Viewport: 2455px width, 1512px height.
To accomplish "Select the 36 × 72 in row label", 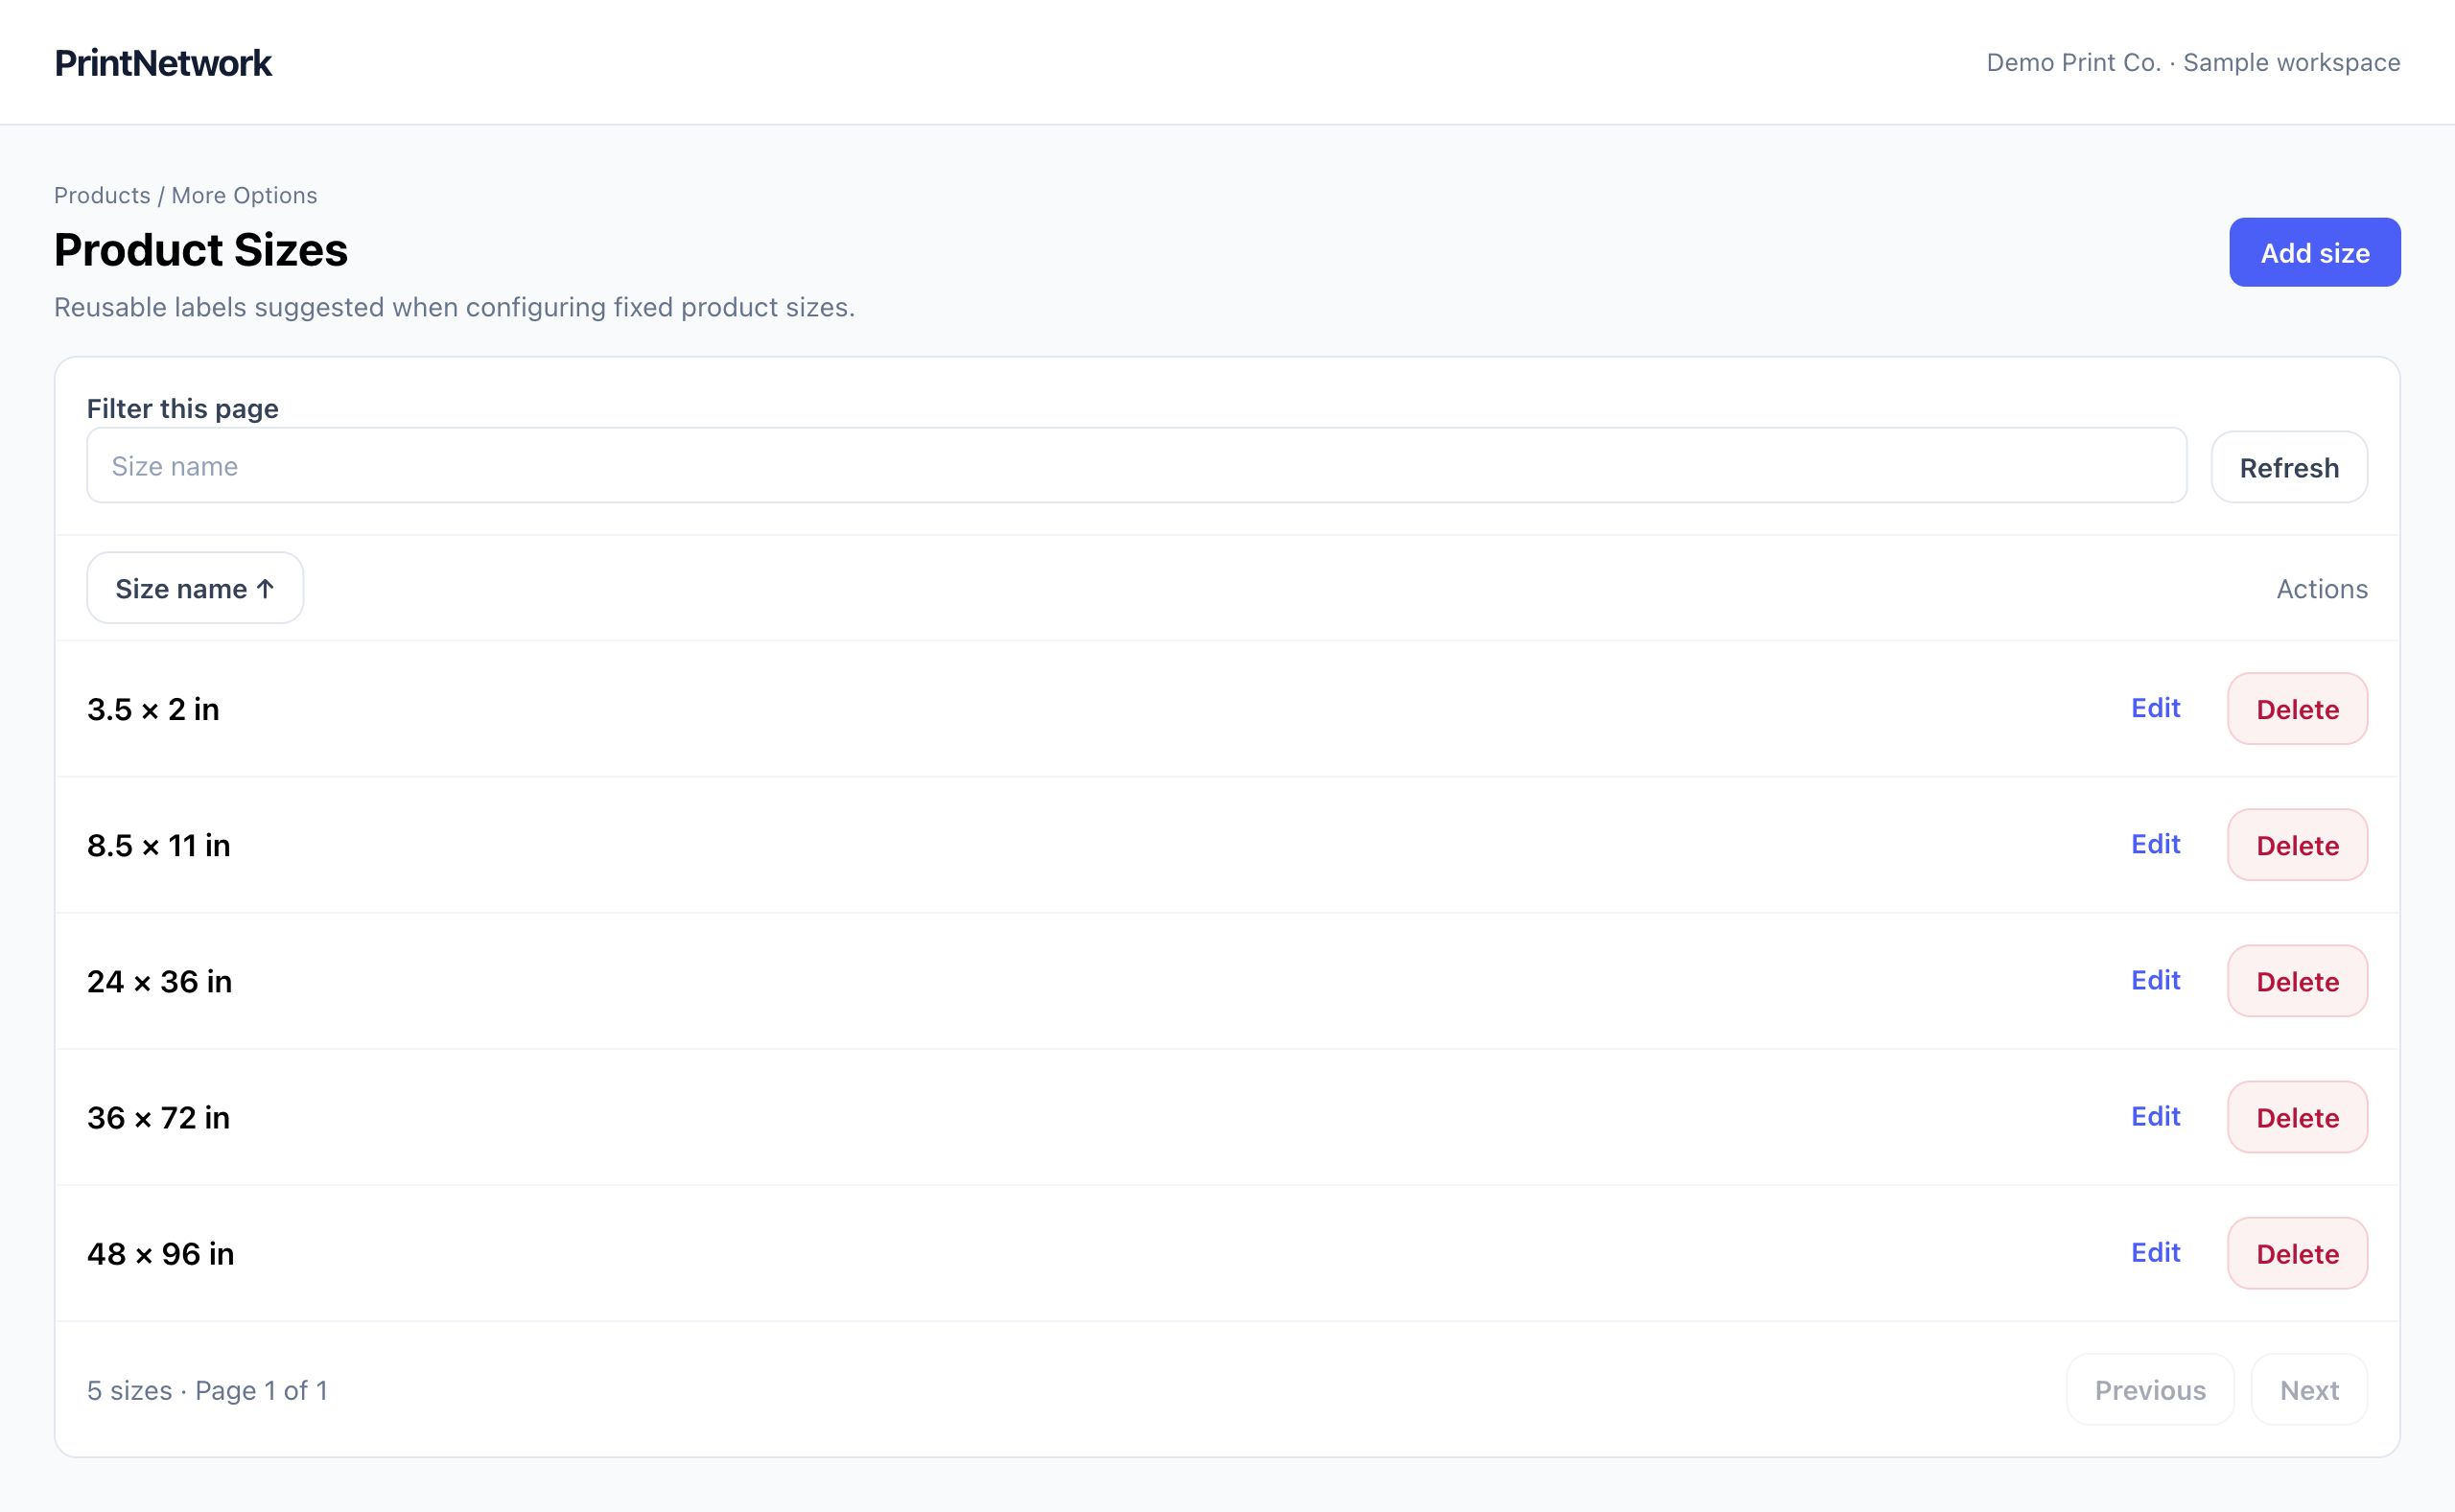I will (x=159, y=1117).
